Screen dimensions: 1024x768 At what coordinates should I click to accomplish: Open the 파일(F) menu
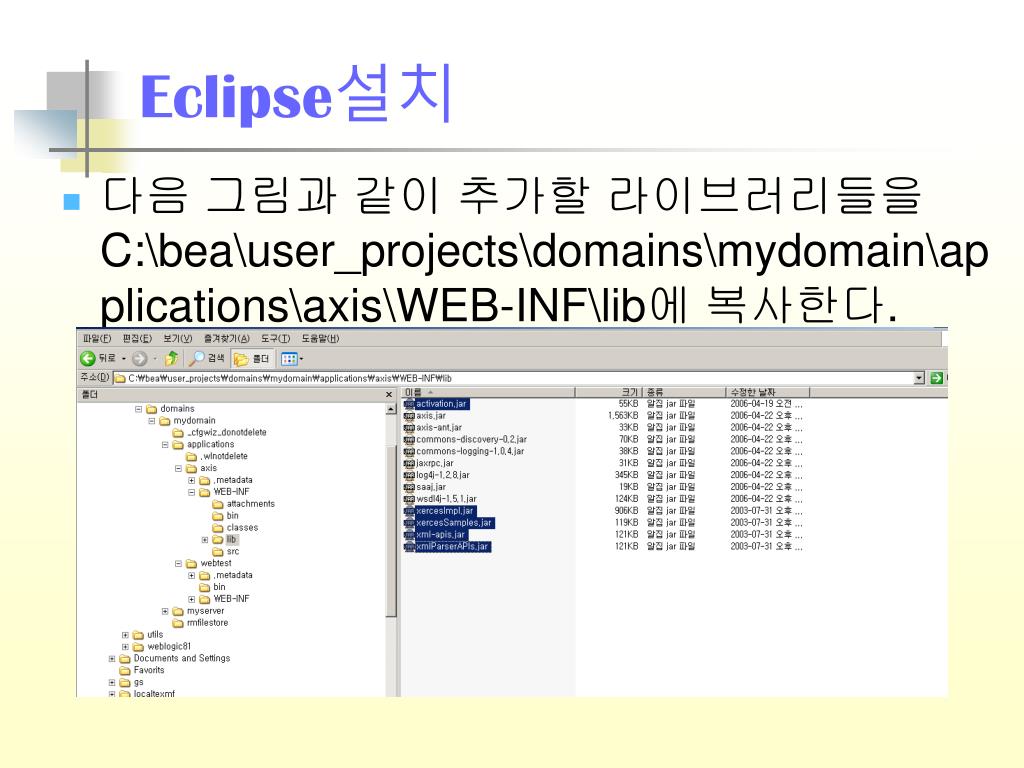pyautogui.click(x=97, y=338)
